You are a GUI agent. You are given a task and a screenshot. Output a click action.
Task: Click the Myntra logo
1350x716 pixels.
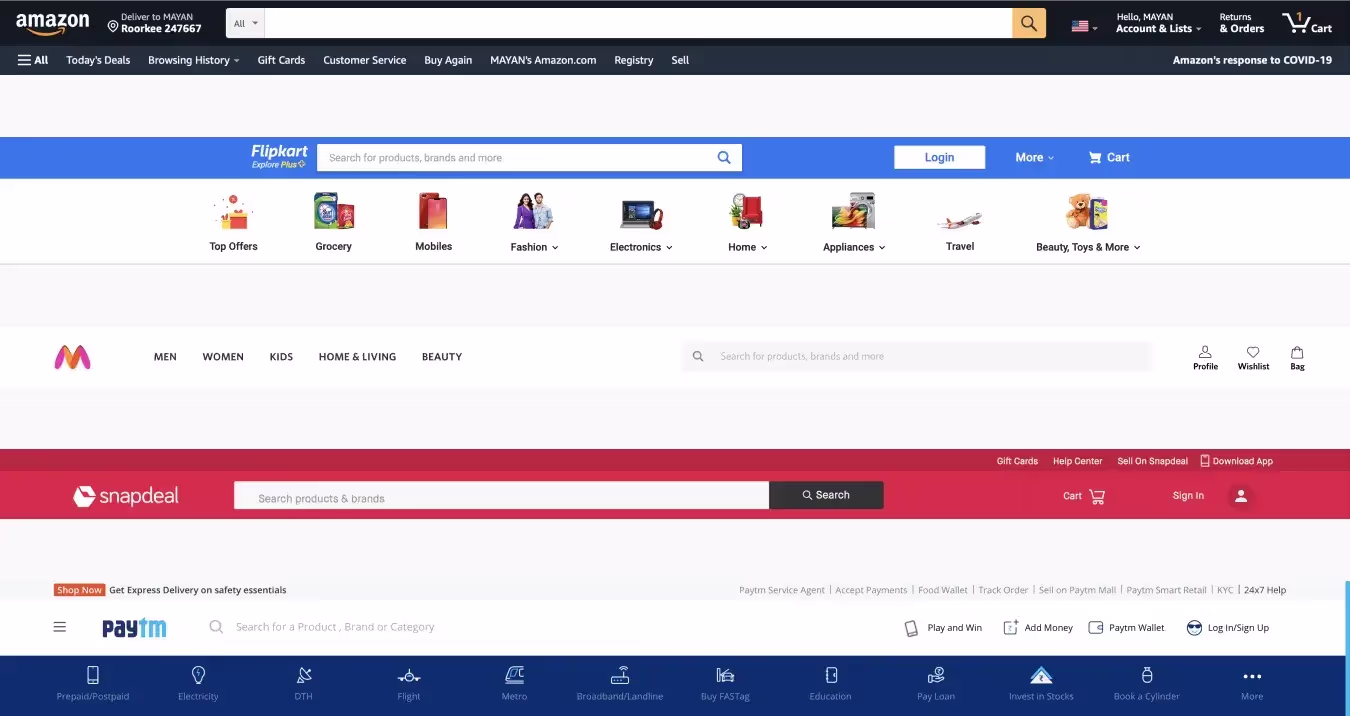[72, 357]
